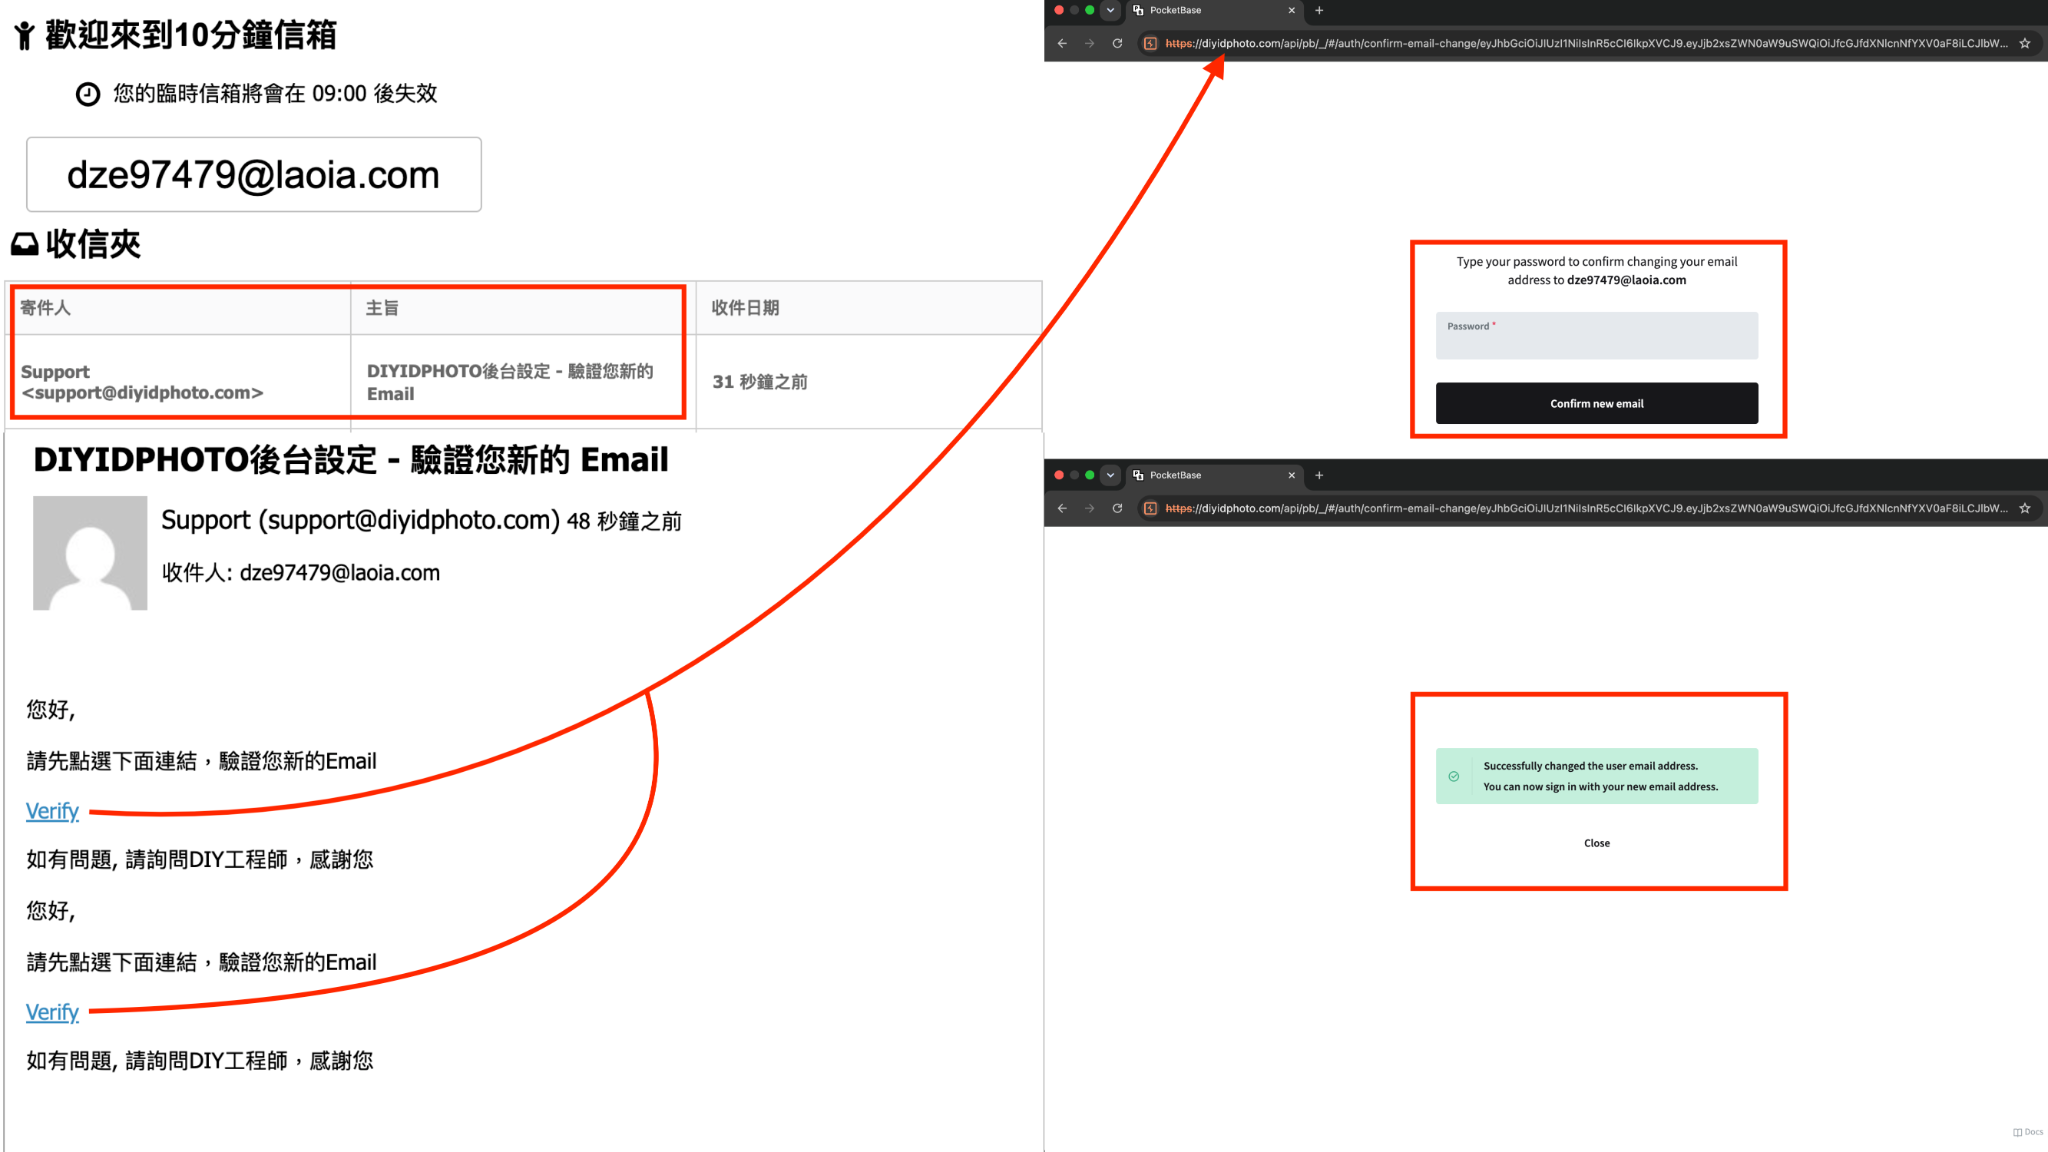
Task: Close the PocketBase tab in the lower browser window
Action: click(1291, 475)
